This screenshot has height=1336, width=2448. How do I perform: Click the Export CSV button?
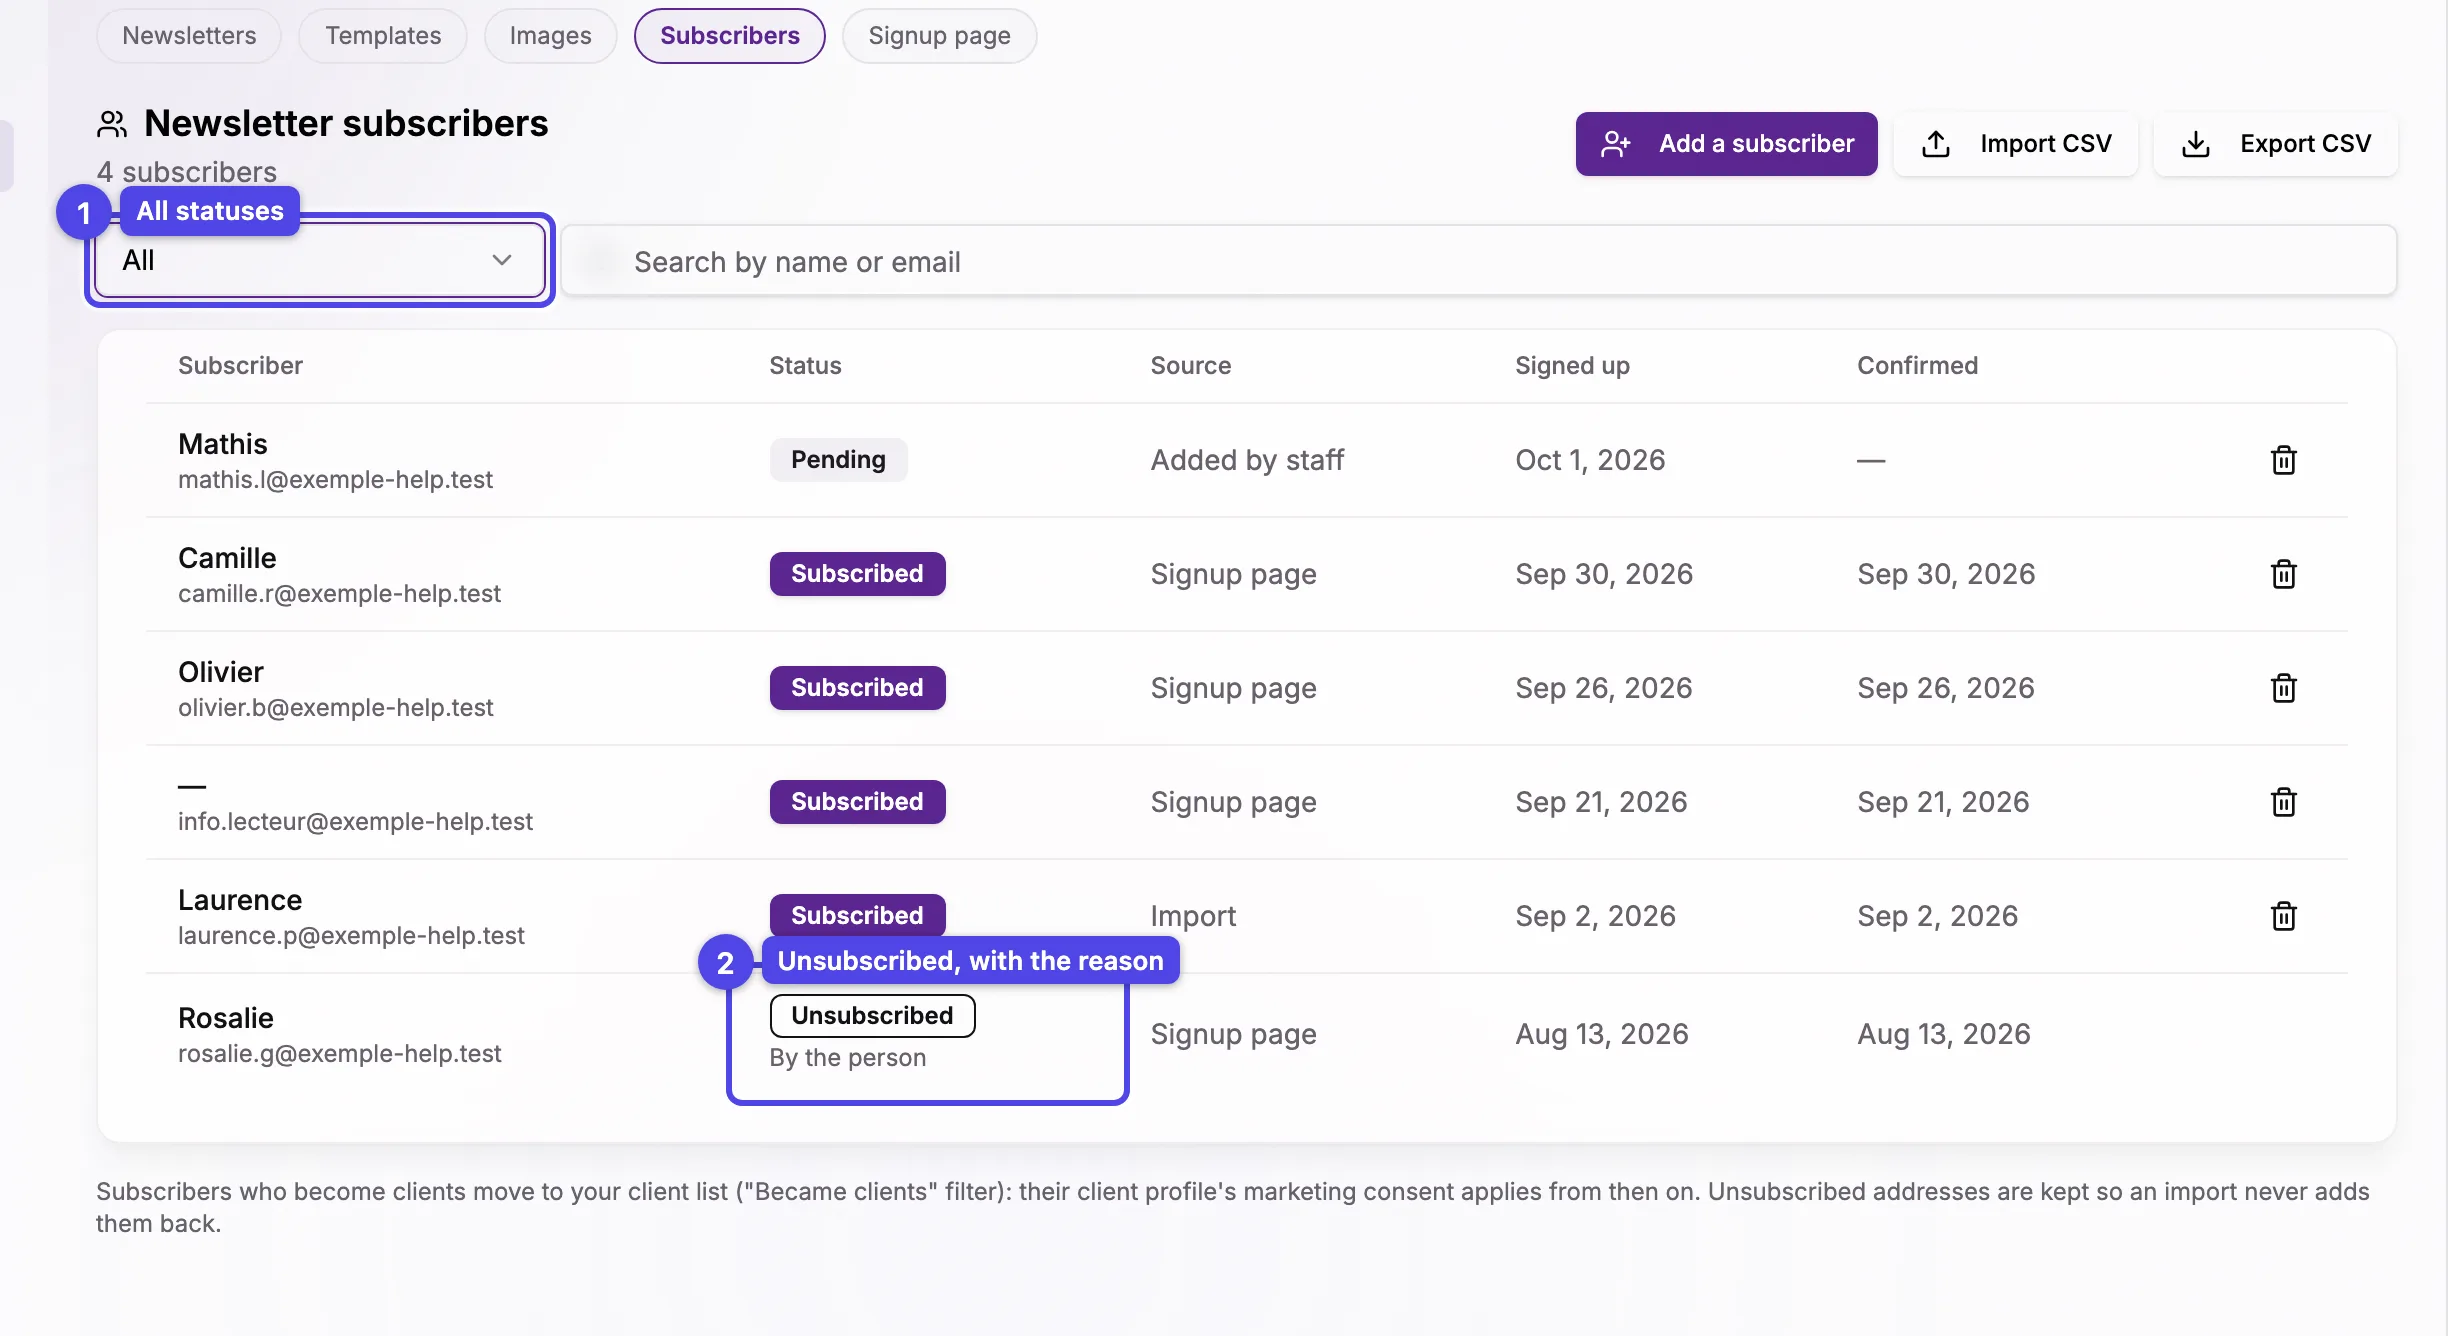pyautogui.click(x=2276, y=144)
